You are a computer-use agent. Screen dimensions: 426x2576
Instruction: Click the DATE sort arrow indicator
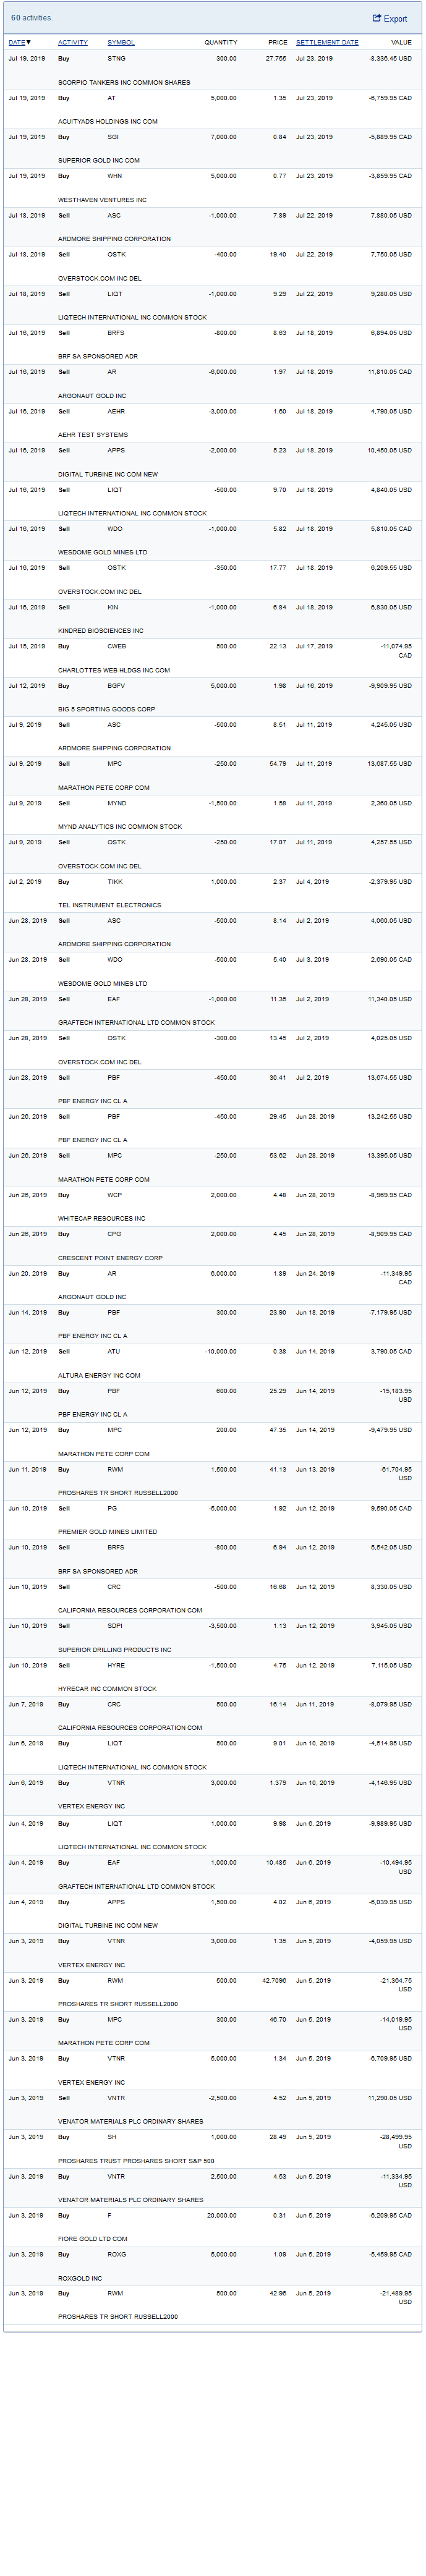click(29, 43)
